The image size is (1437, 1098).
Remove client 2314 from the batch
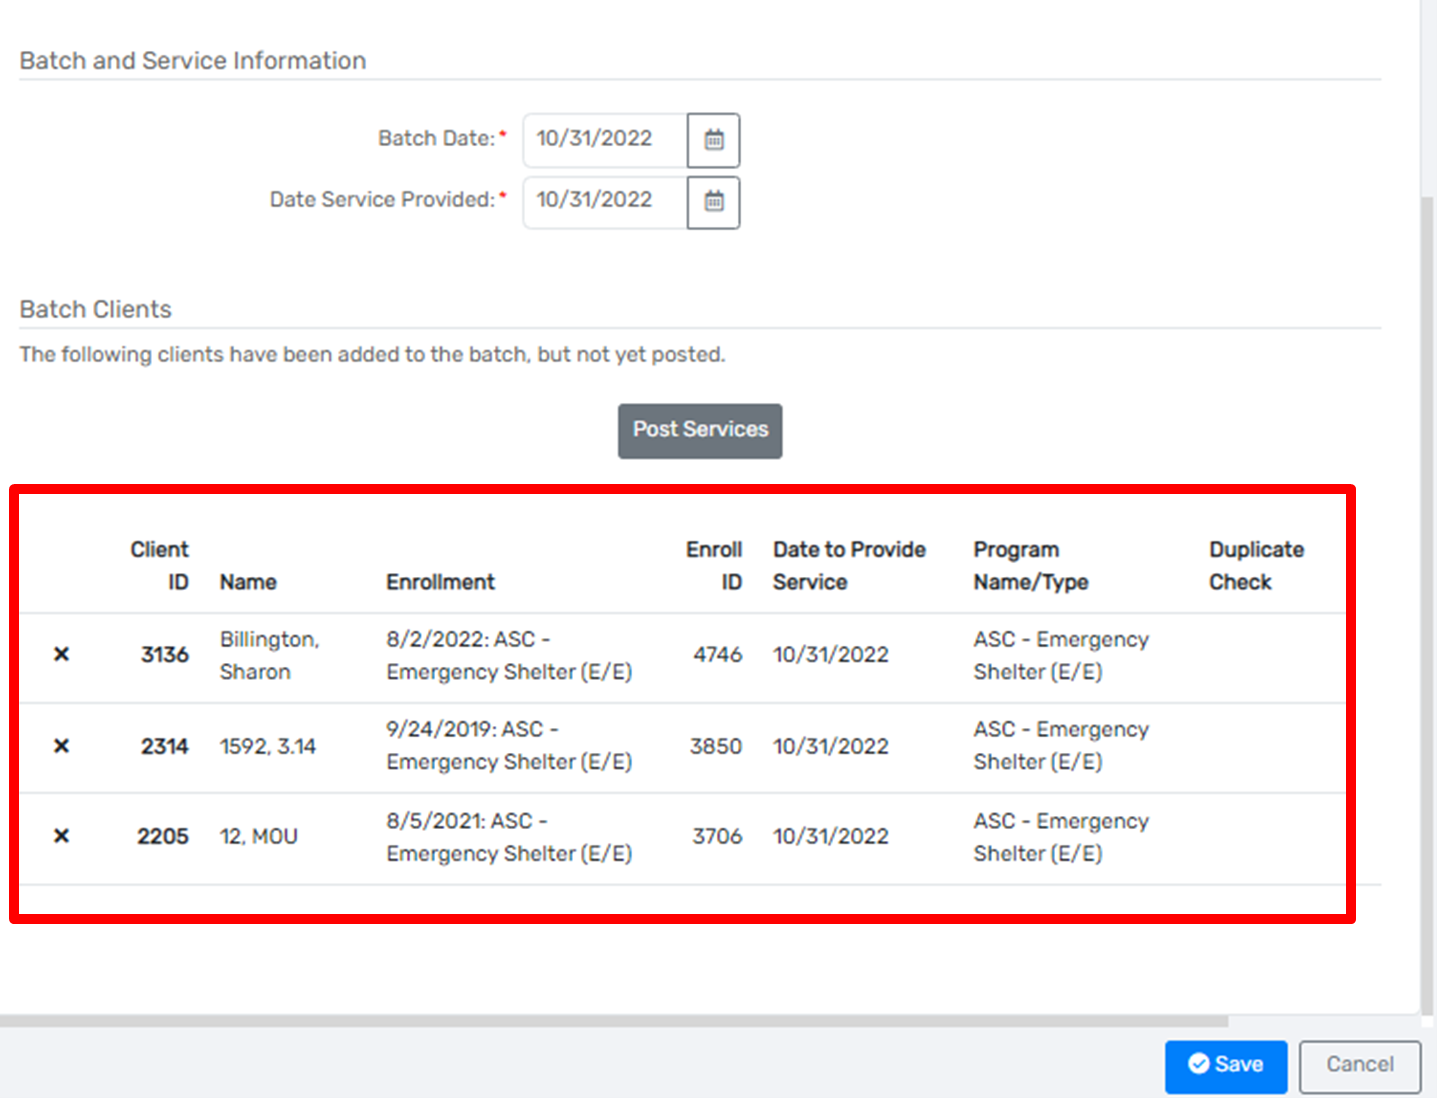(61, 746)
